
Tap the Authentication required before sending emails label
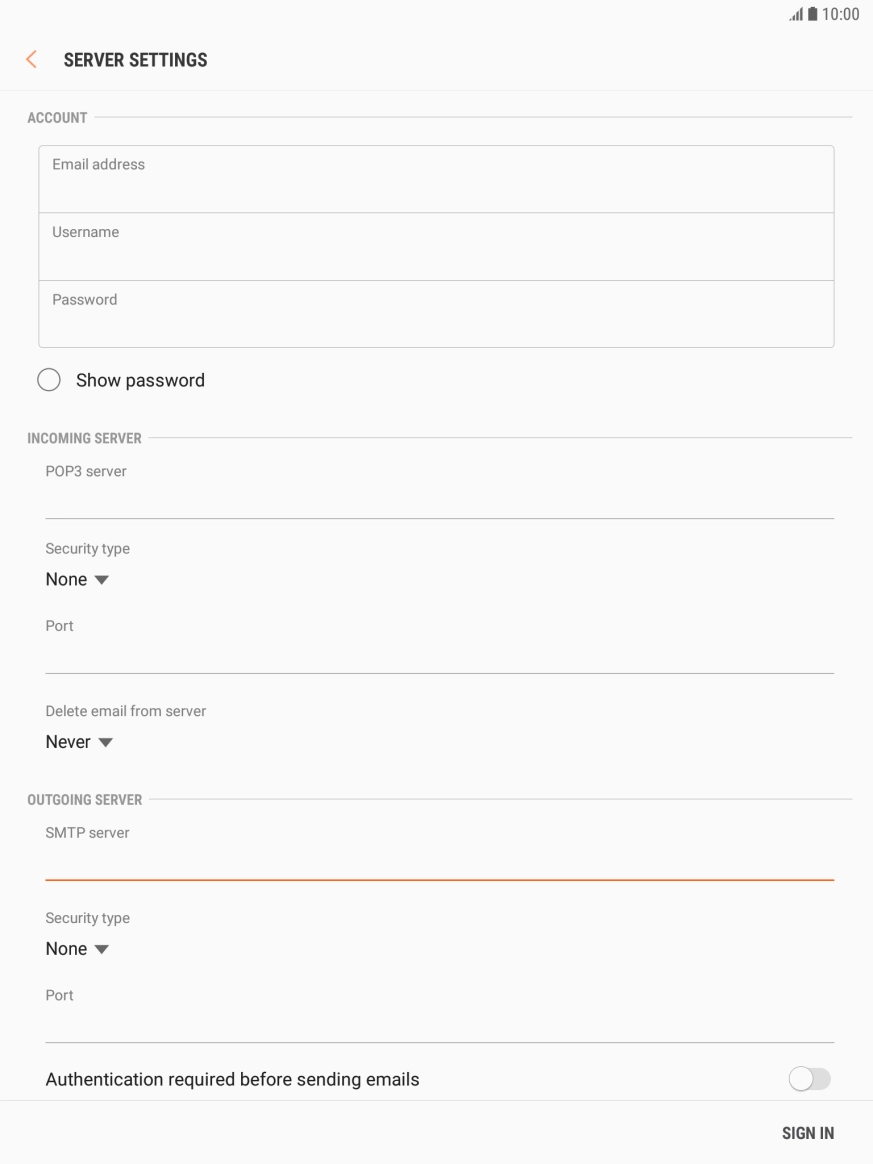pyautogui.click(x=232, y=1079)
